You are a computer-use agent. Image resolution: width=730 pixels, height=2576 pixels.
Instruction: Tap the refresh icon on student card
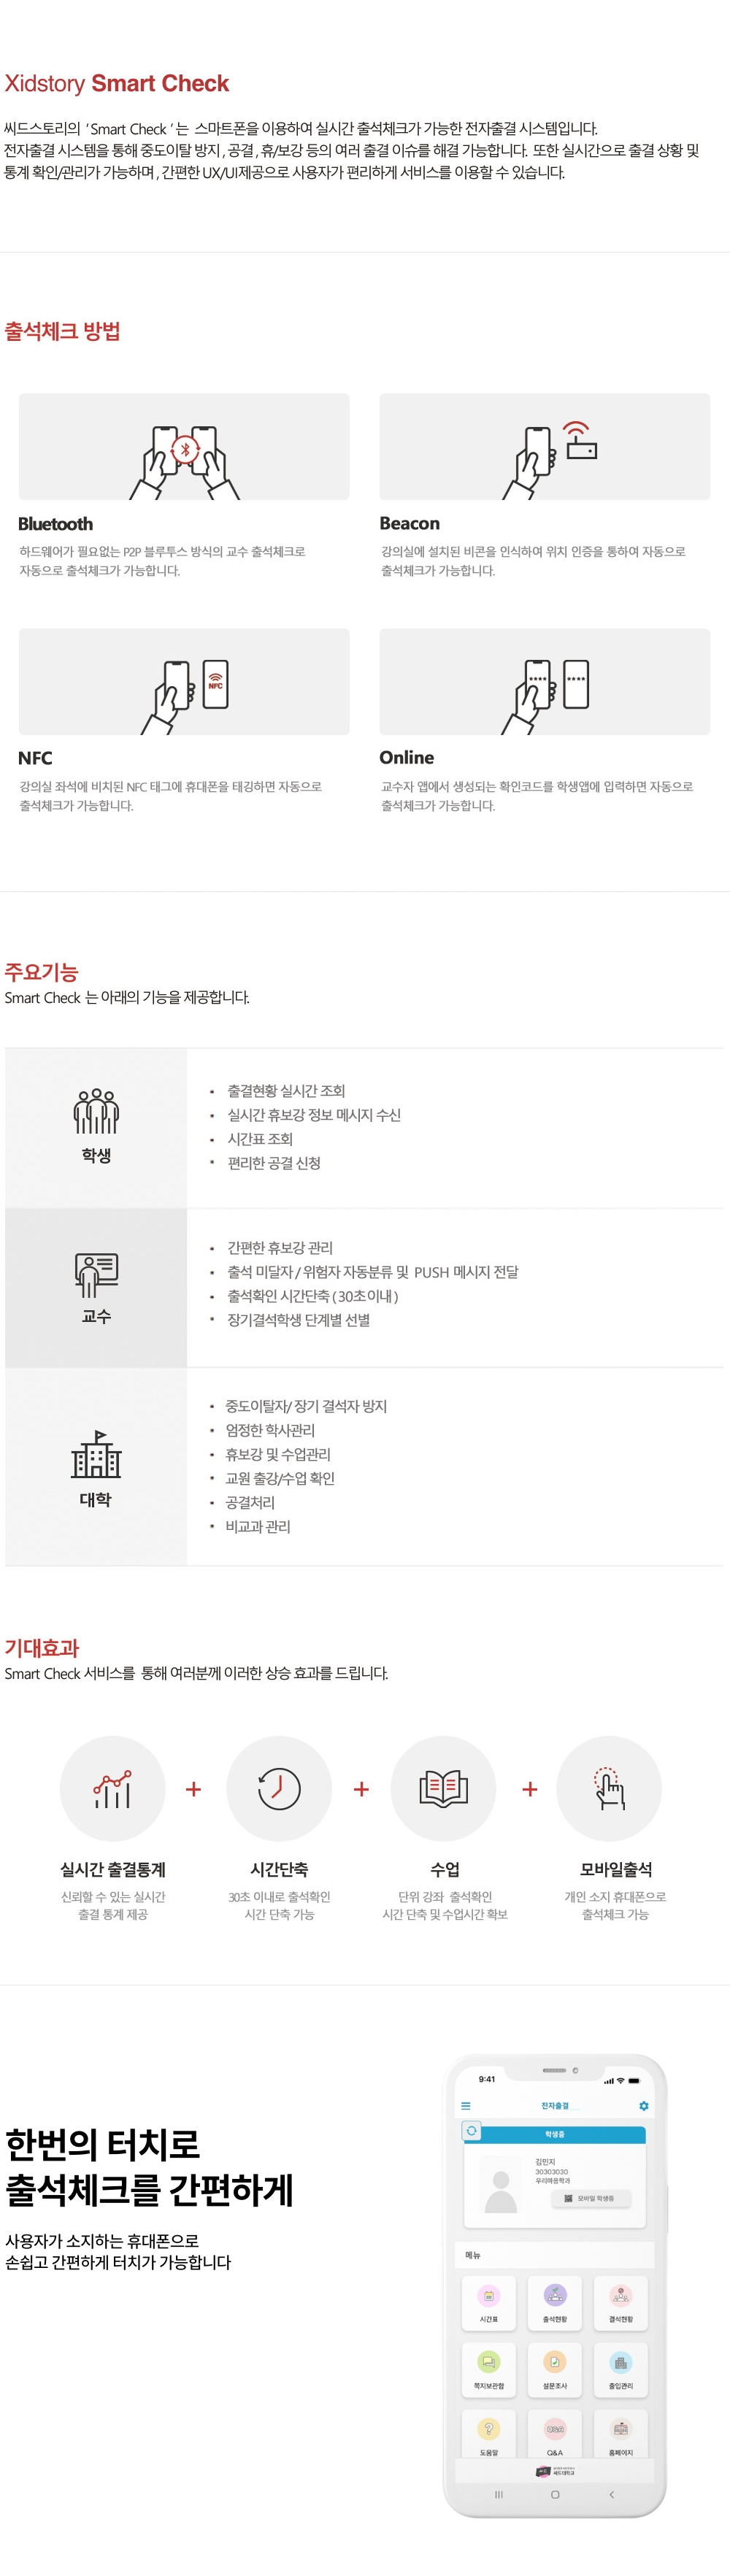tap(472, 2131)
